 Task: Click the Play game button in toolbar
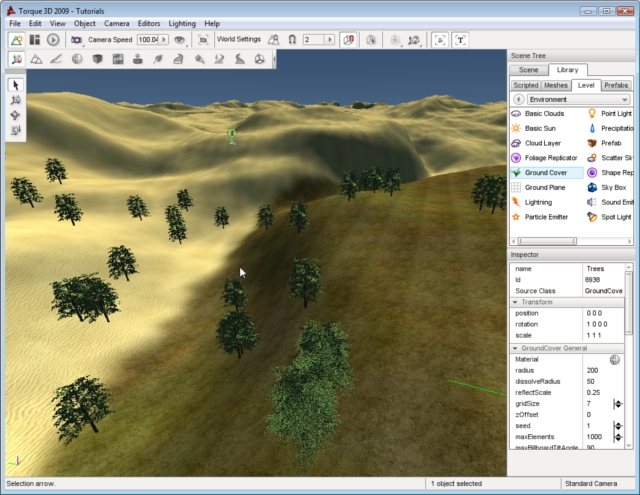[x=53, y=40]
